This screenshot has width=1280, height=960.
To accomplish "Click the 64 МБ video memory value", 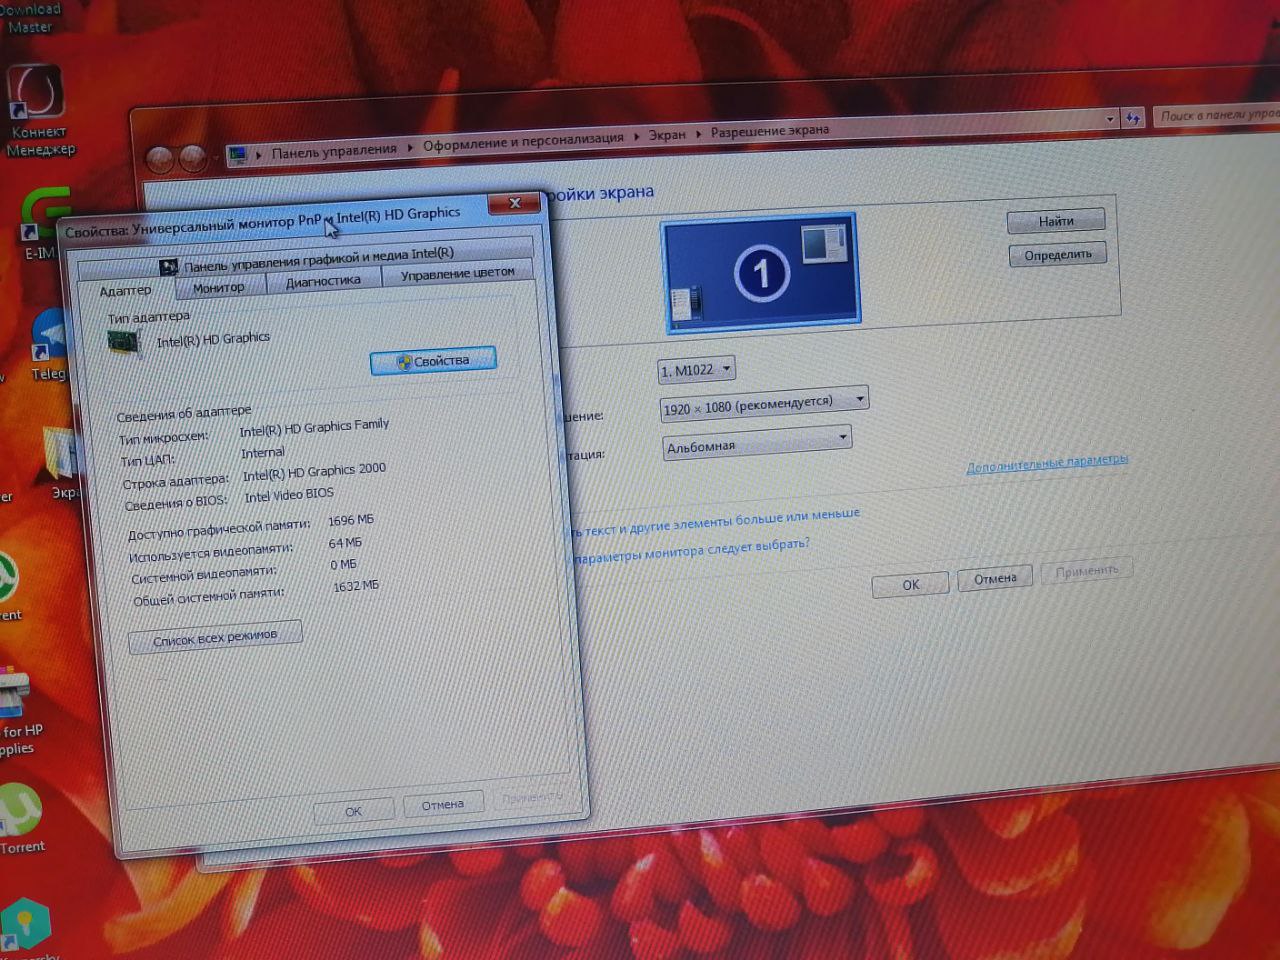I will click(x=345, y=543).
